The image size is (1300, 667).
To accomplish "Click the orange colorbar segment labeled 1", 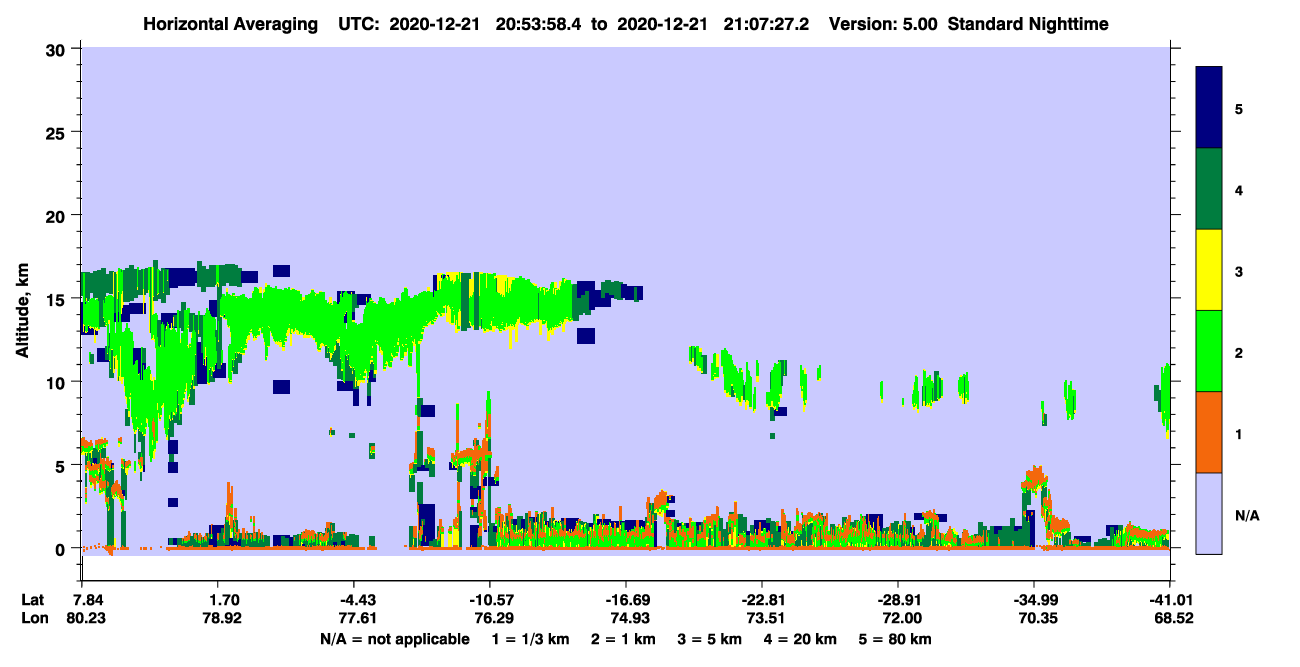I will (1209, 432).
